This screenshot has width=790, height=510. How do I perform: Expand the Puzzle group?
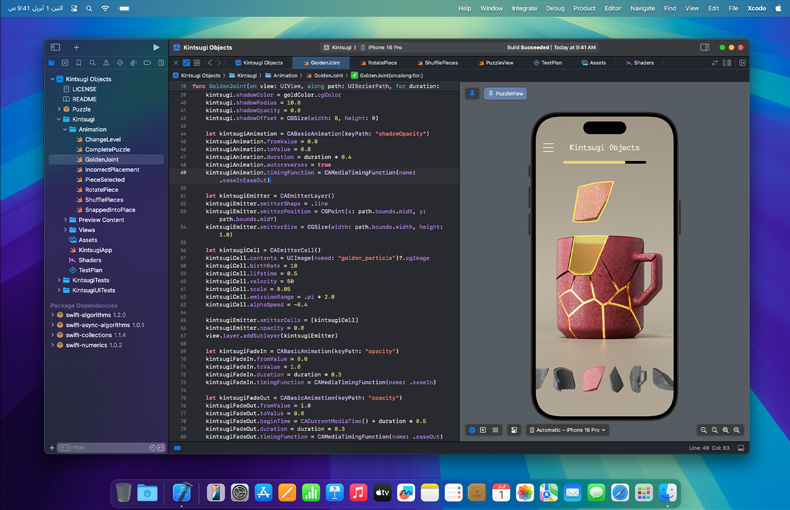pos(59,109)
